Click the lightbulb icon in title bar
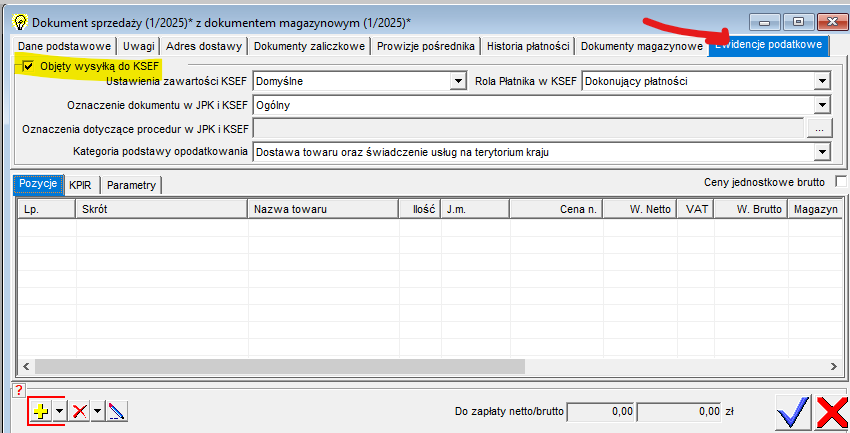Viewport: 850px width, 433px height. pos(18,21)
